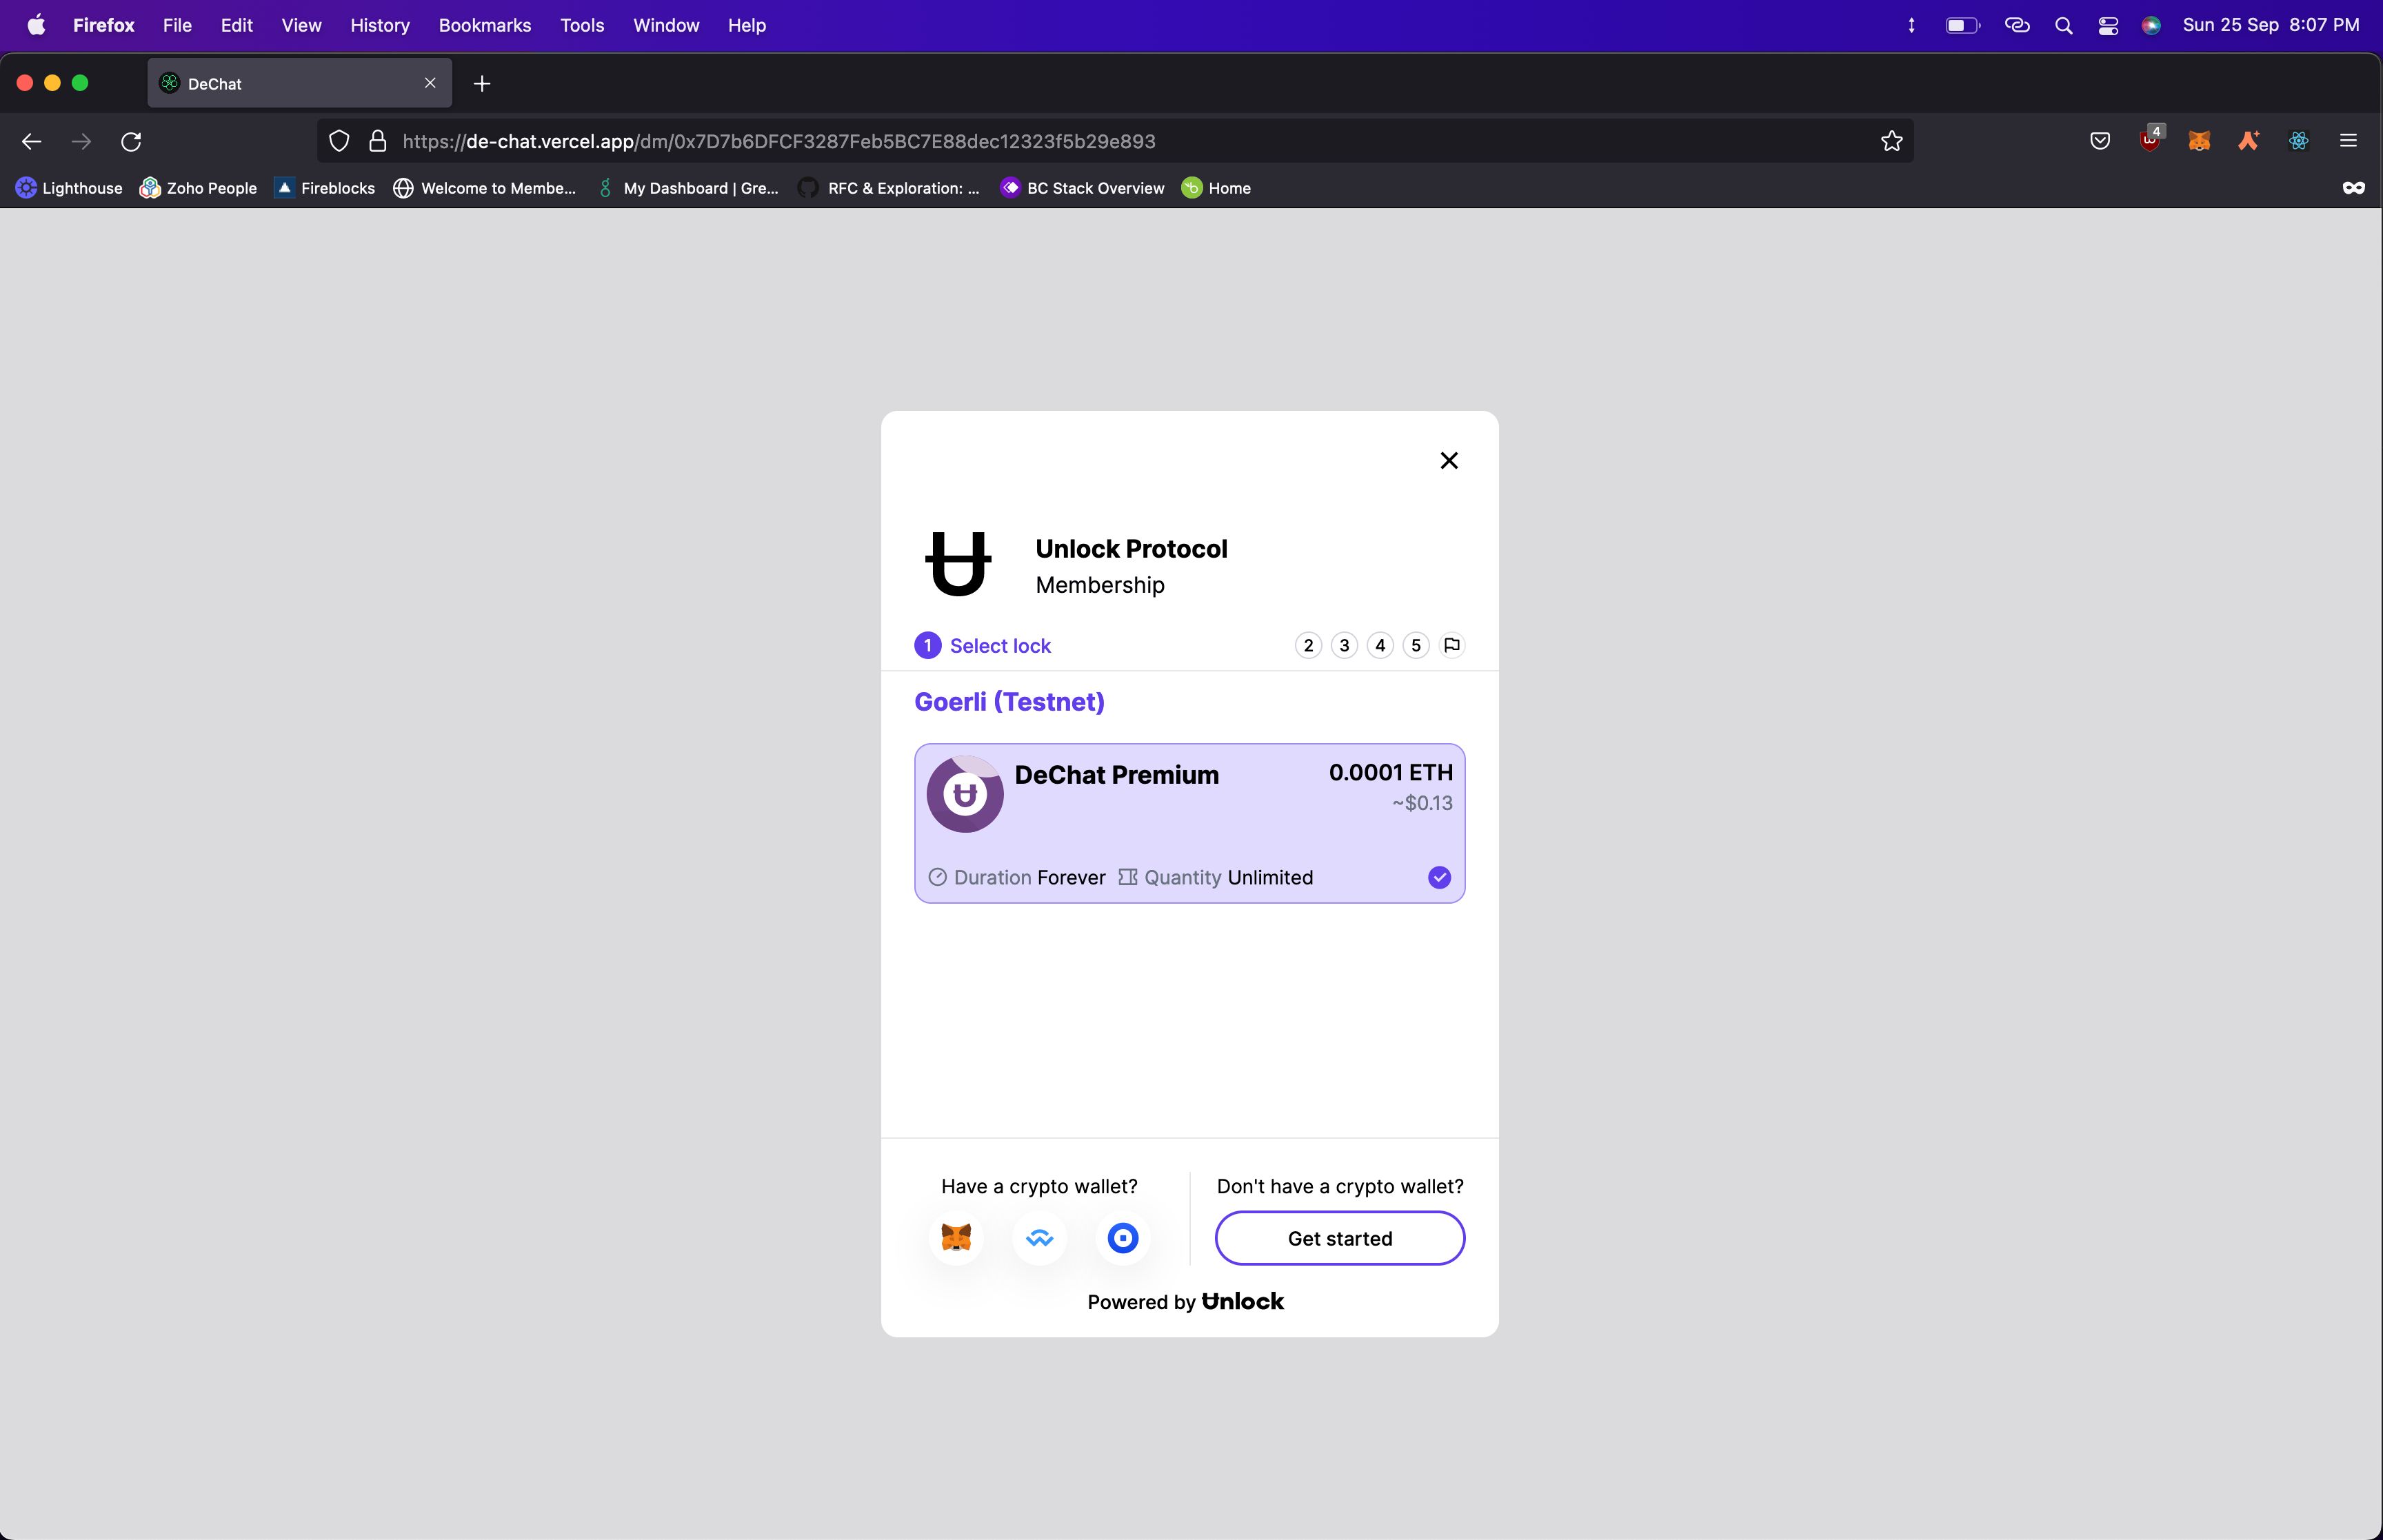The width and height of the screenshot is (2383, 1540).
Task: Open the Welcome to Membe... bookmark
Action: point(485,188)
